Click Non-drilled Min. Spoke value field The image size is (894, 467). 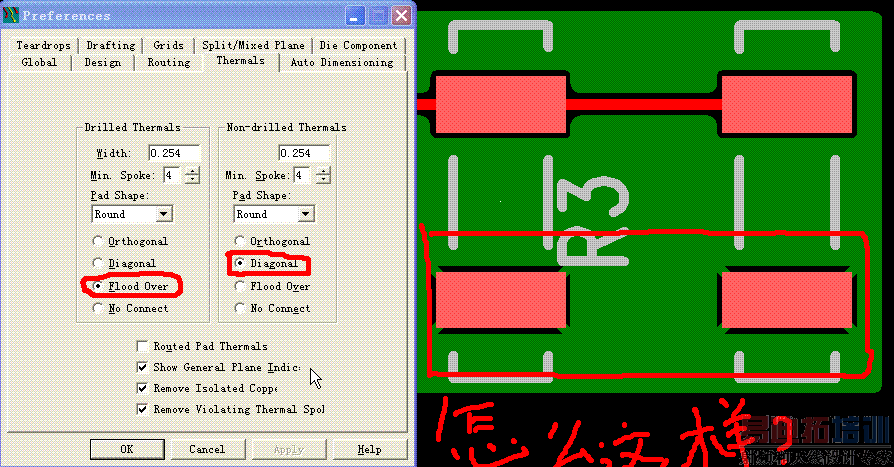(x=302, y=175)
